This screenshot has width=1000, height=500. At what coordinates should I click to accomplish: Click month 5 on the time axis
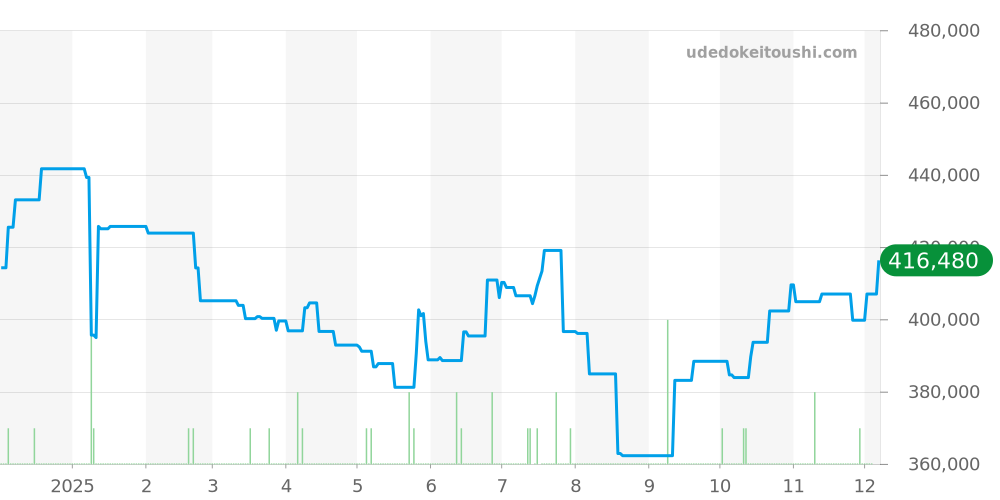point(357,486)
